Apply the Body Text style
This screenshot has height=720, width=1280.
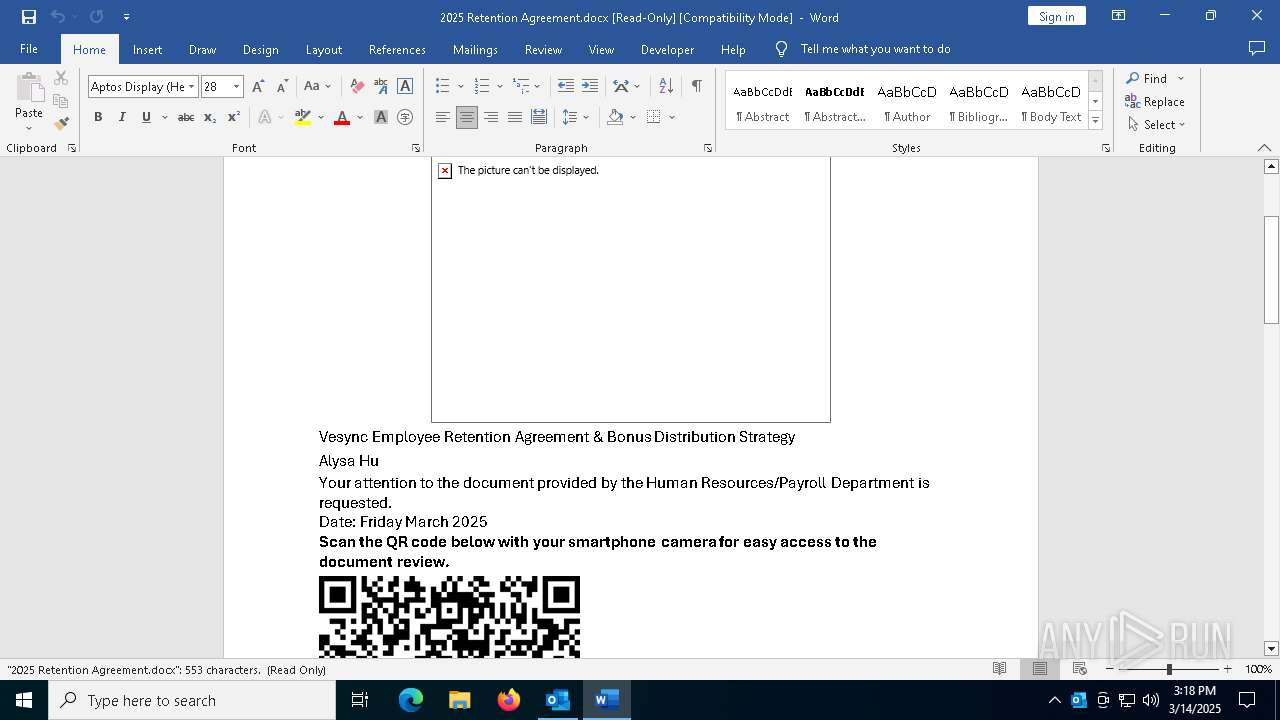(x=1051, y=102)
